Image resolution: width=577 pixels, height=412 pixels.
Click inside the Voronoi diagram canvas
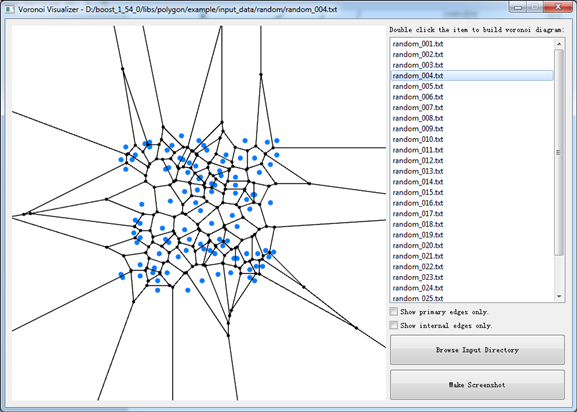199,213
